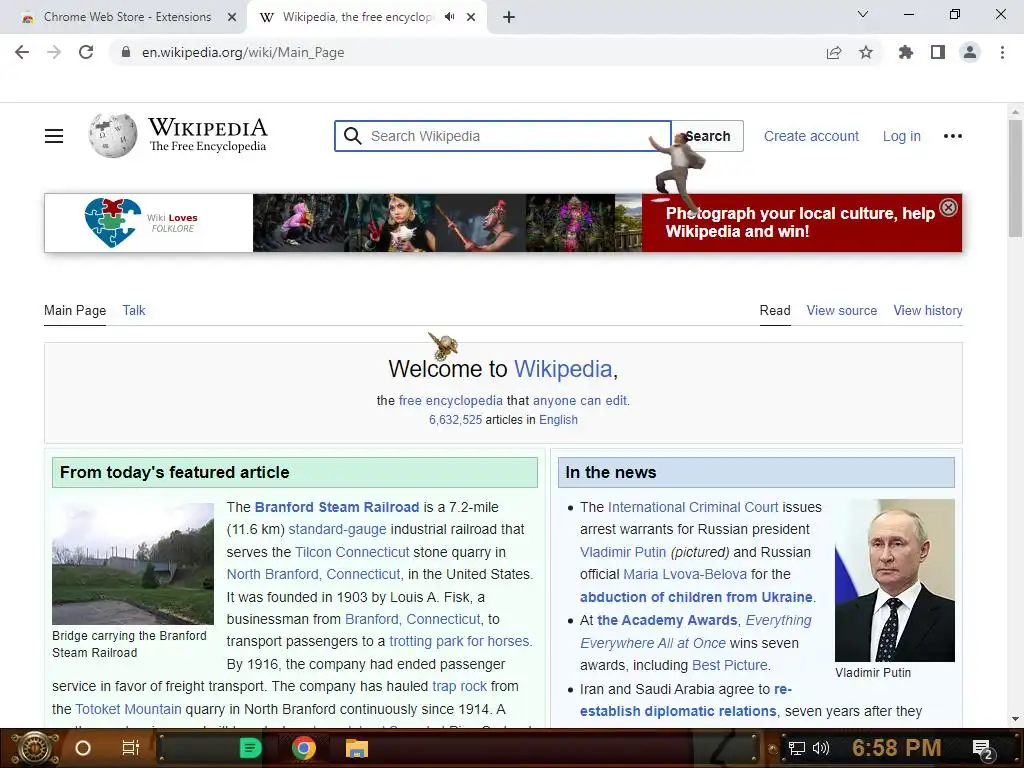Open the Create account link
Screen dimensions: 1024x768
tap(811, 136)
